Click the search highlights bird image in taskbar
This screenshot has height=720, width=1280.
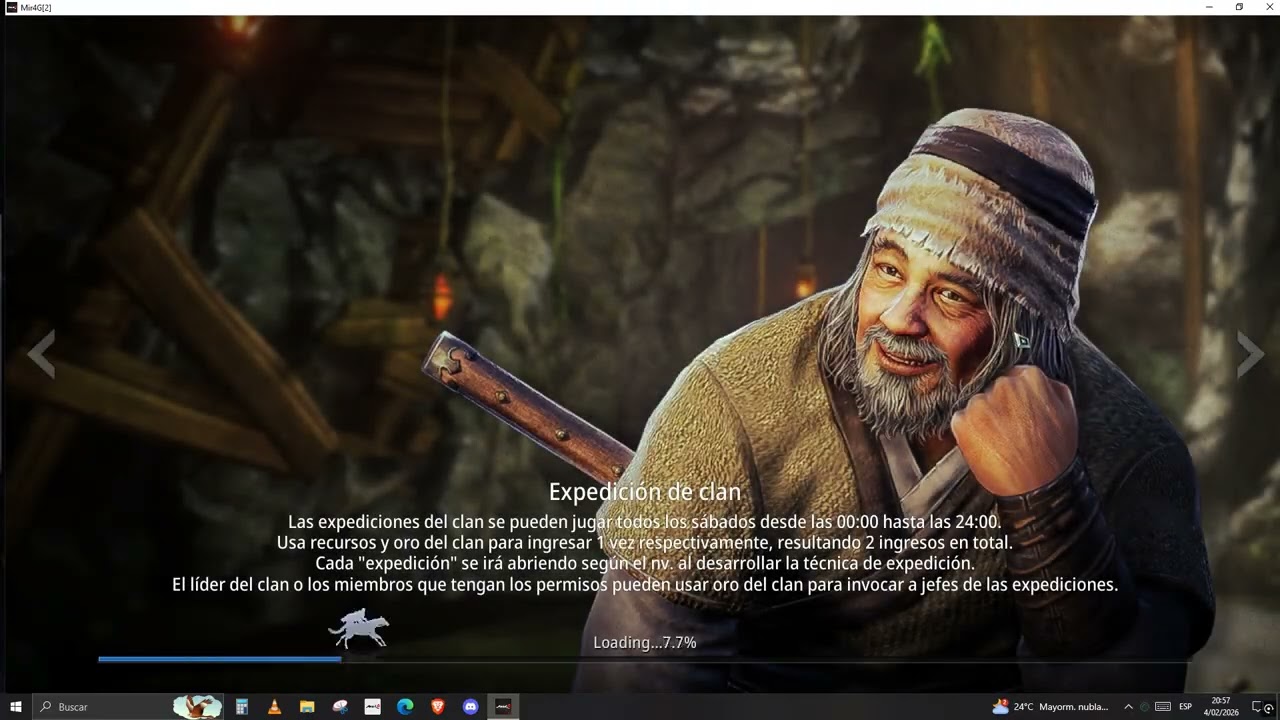coord(197,707)
